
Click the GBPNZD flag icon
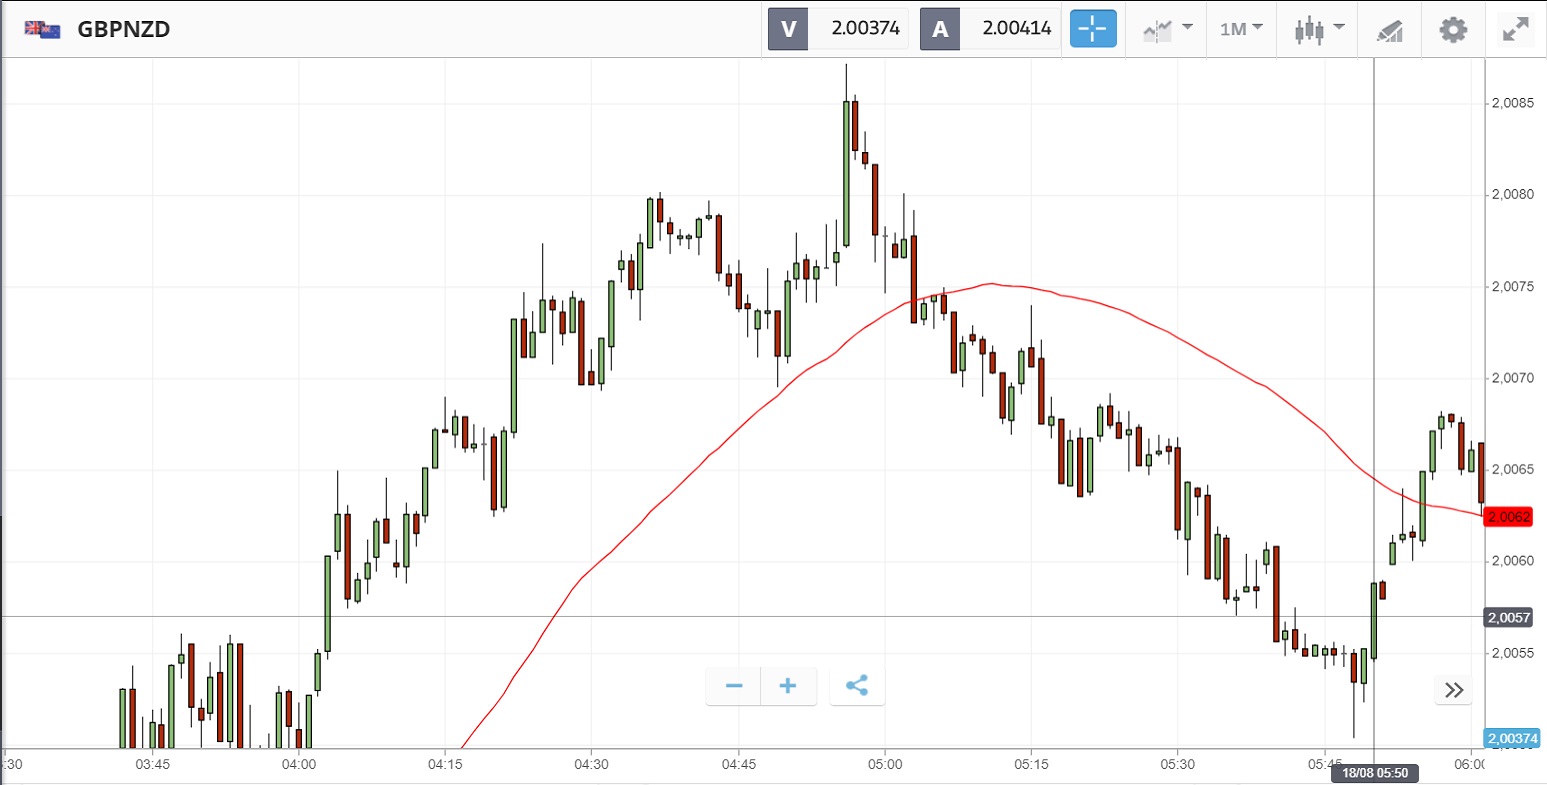tap(42, 29)
